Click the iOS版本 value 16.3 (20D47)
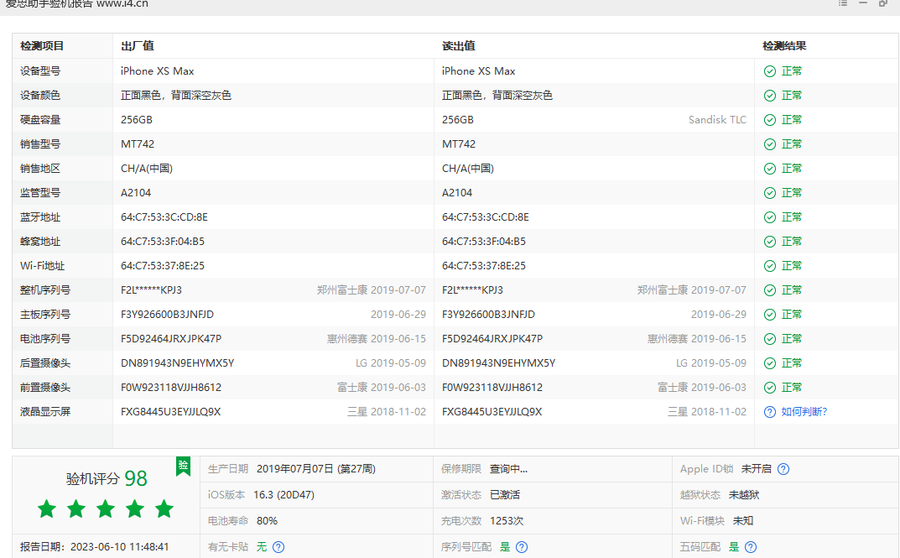Viewport: 900px width, 558px height. click(x=284, y=495)
